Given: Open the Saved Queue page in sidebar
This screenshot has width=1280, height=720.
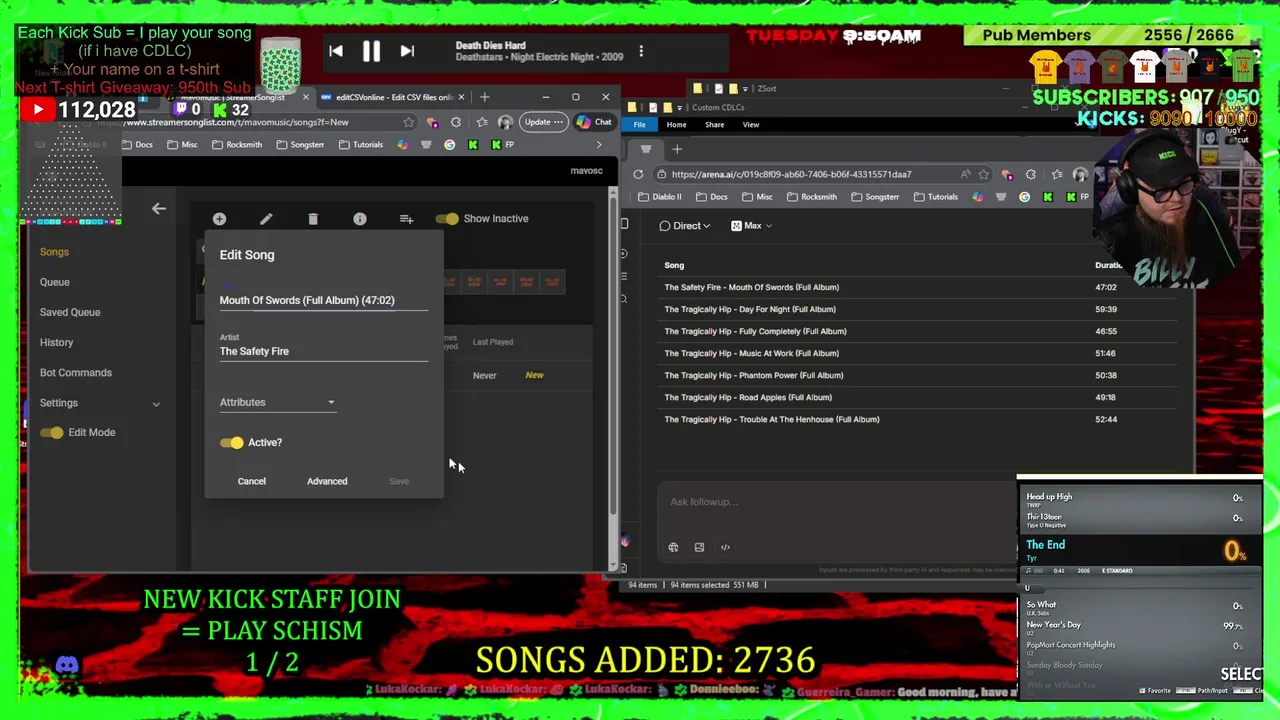Looking at the screenshot, I should click(x=70, y=312).
